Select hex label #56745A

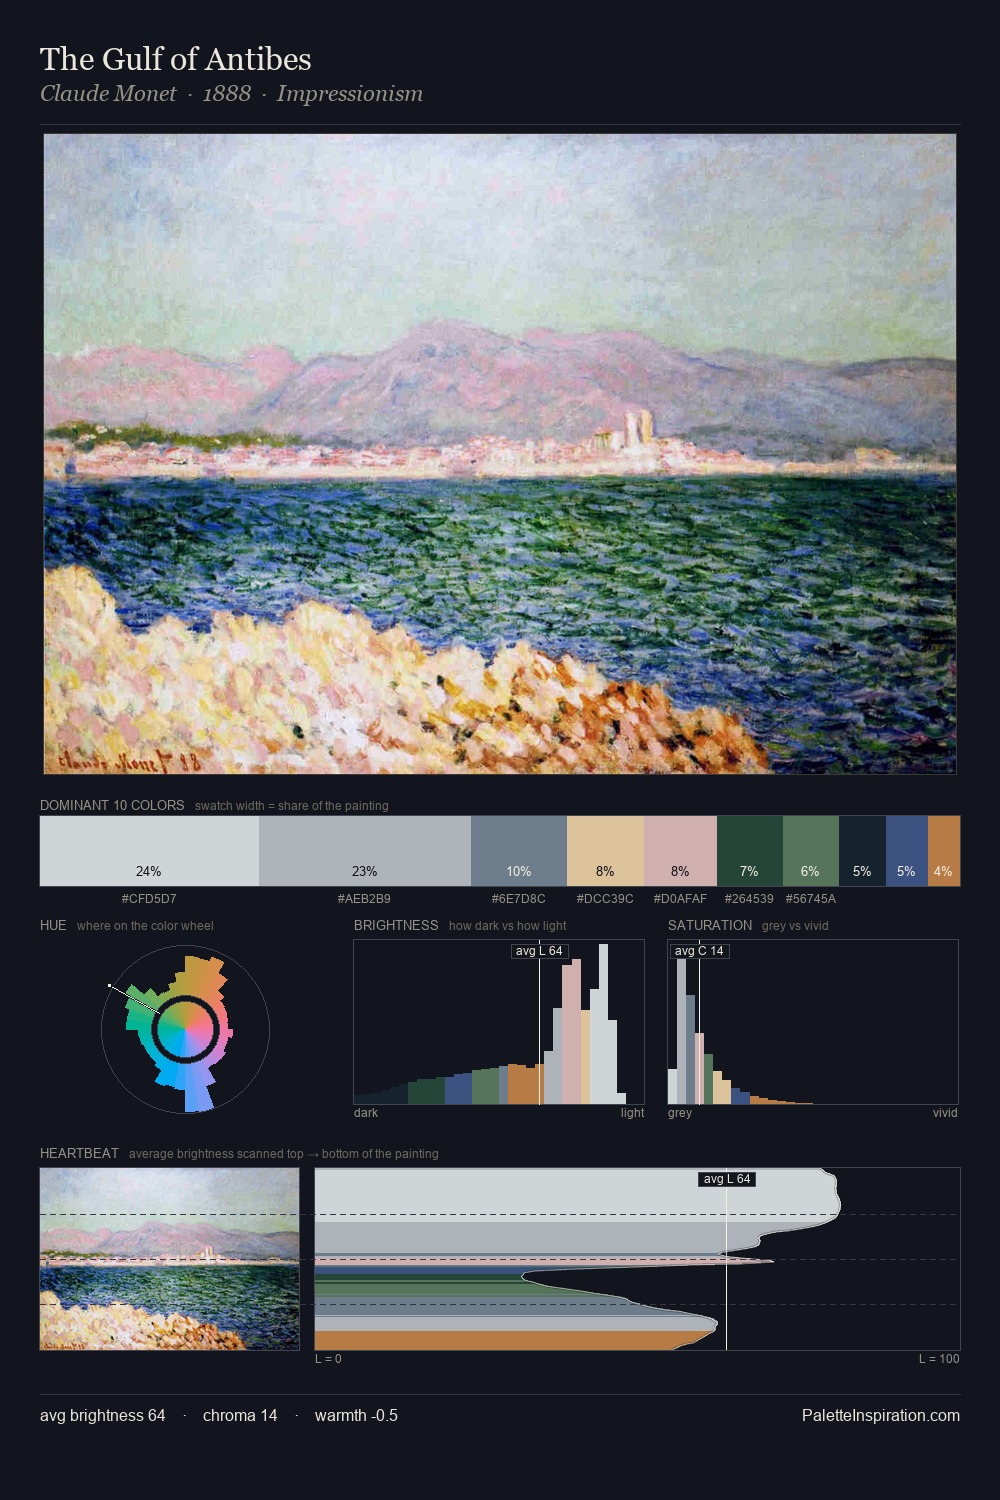[811, 899]
